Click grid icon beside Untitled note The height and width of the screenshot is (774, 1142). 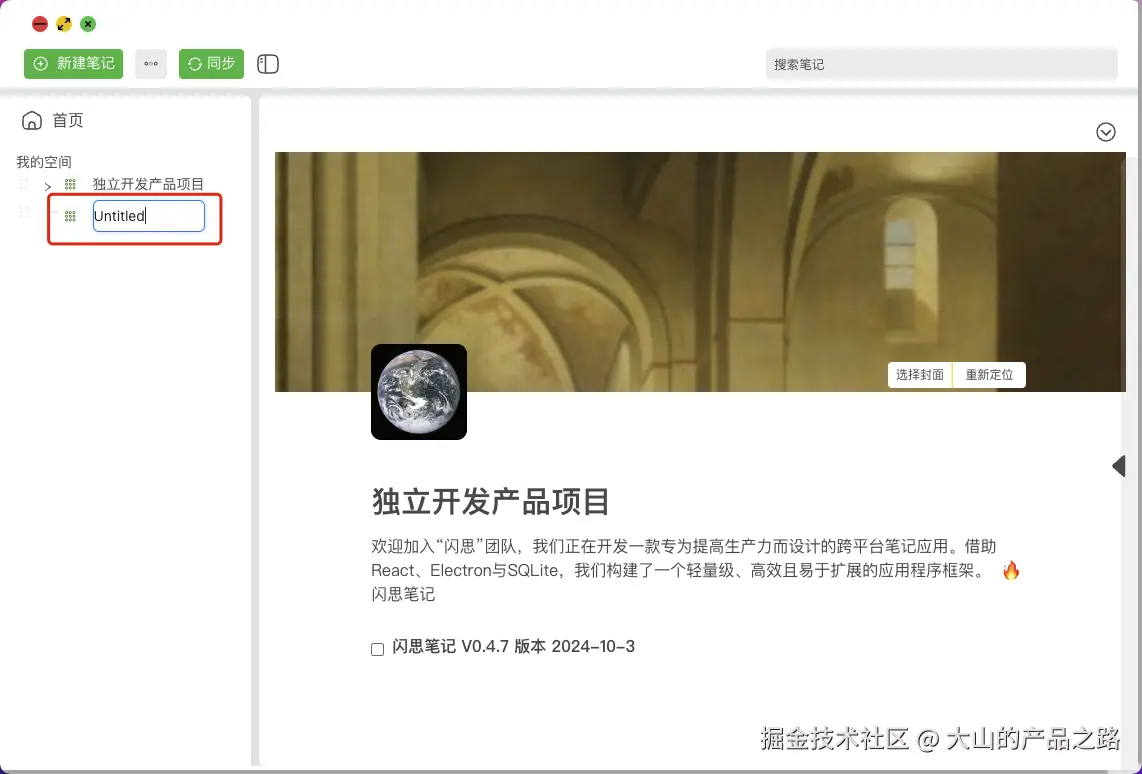[70, 216]
